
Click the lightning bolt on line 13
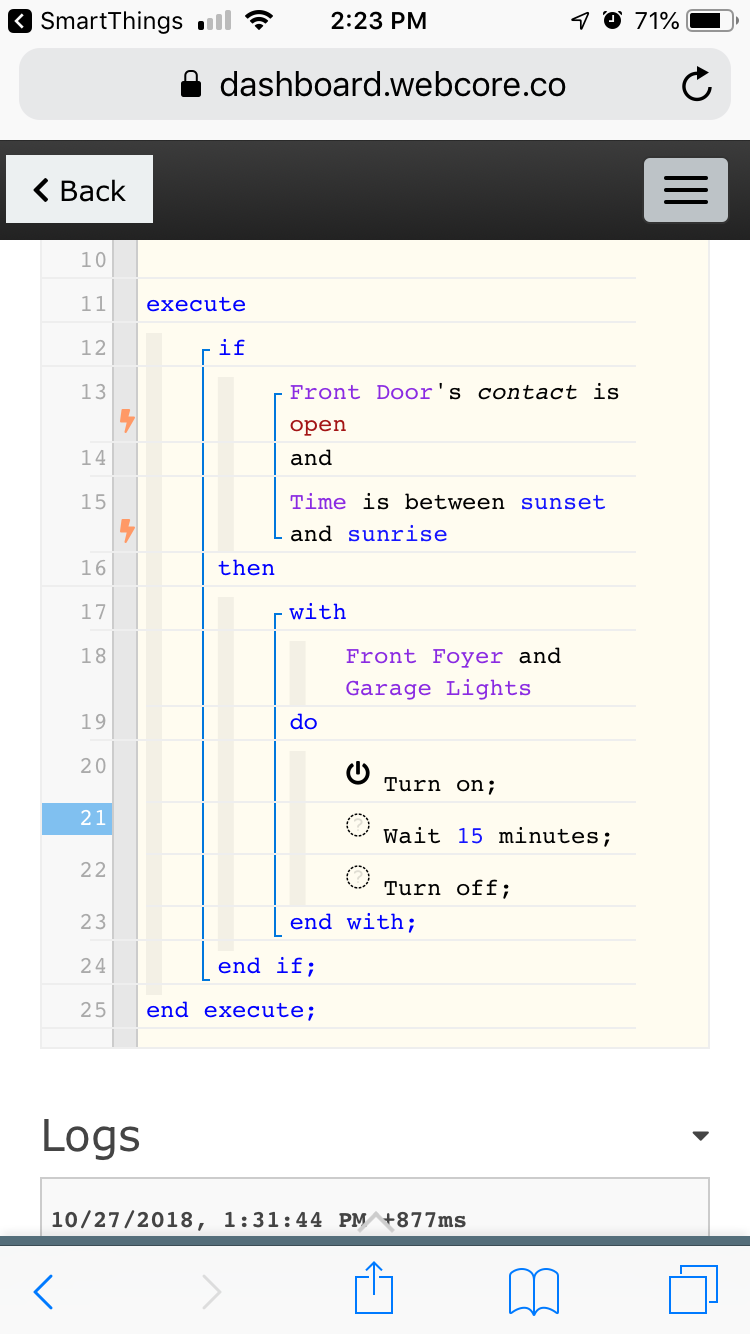coord(127,421)
